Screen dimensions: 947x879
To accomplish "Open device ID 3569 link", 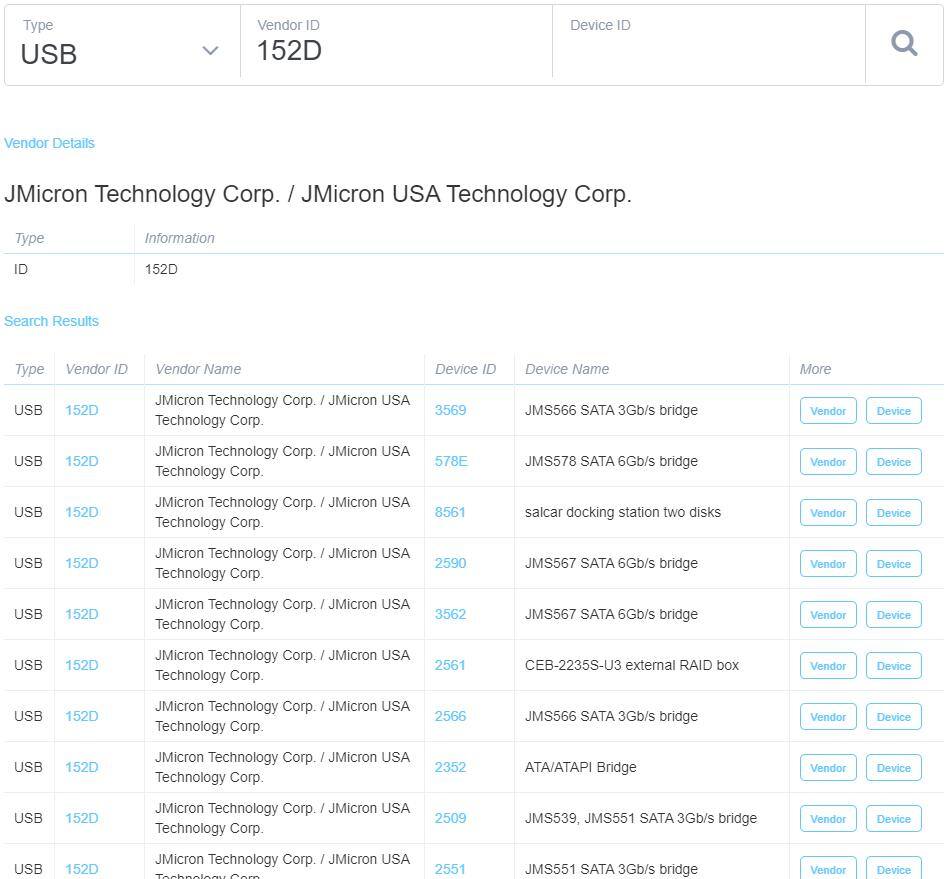I will [x=450, y=410].
